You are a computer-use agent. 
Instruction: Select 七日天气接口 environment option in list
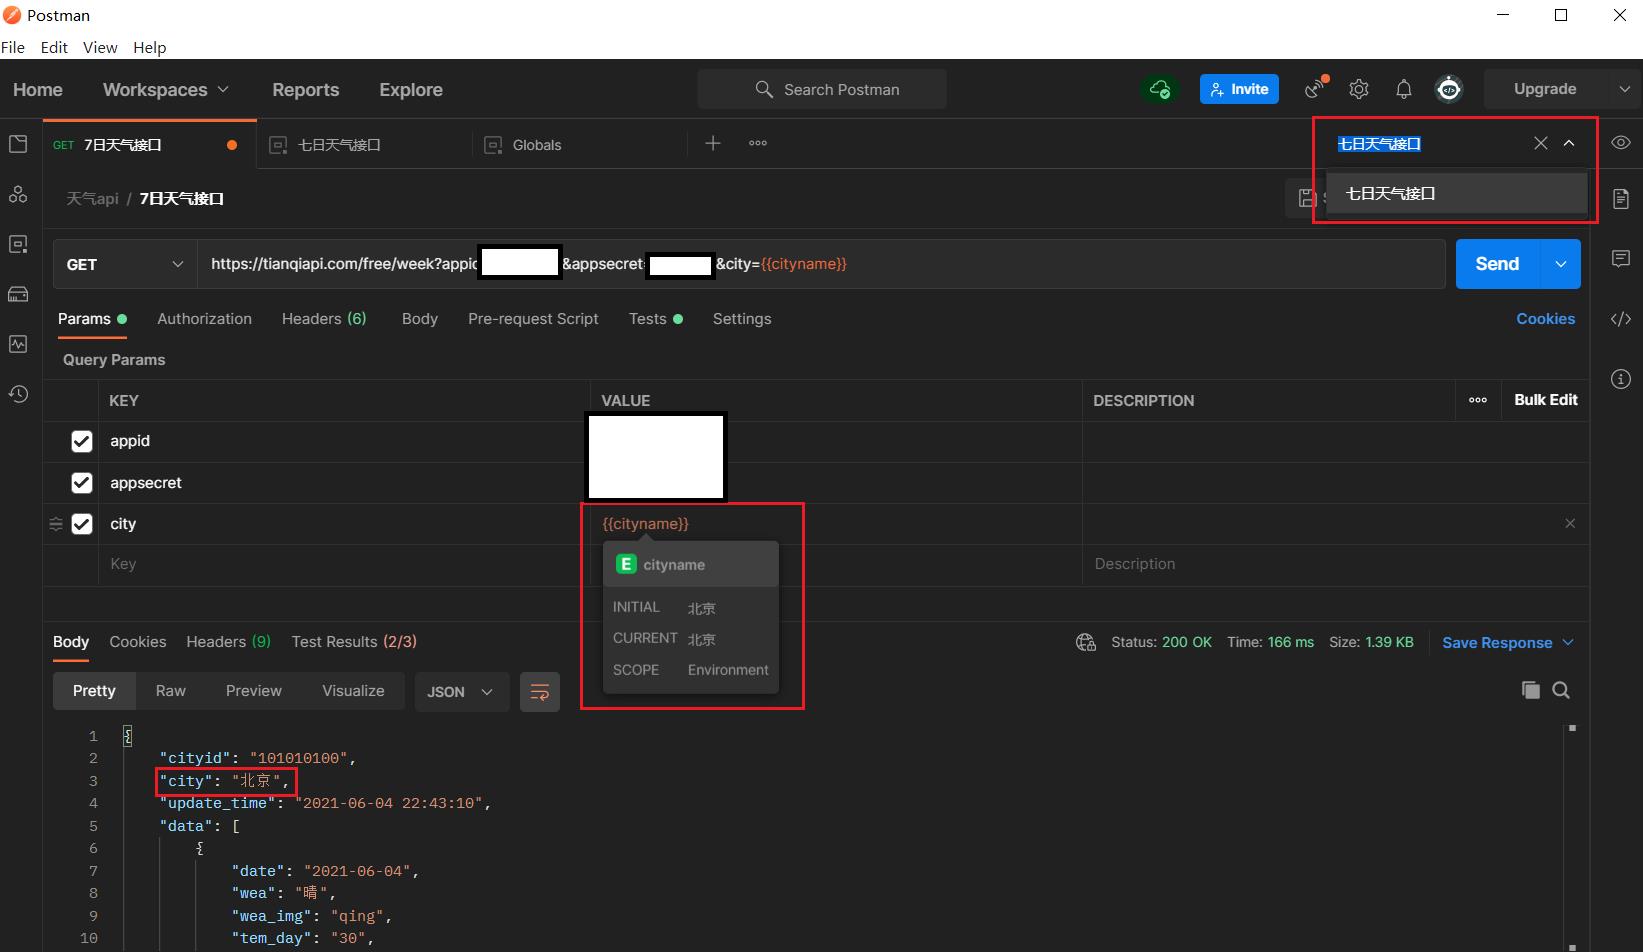(1457, 194)
